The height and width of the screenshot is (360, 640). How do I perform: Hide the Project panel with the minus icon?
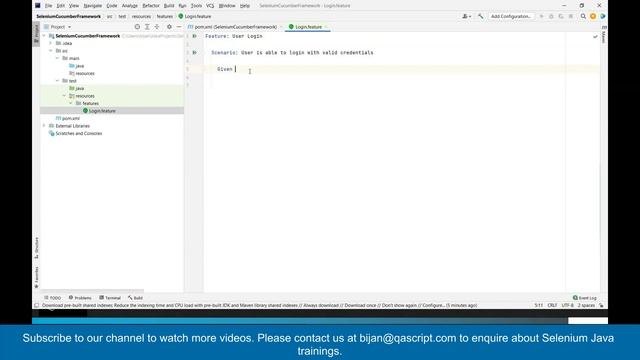click(x=179, y=27)
